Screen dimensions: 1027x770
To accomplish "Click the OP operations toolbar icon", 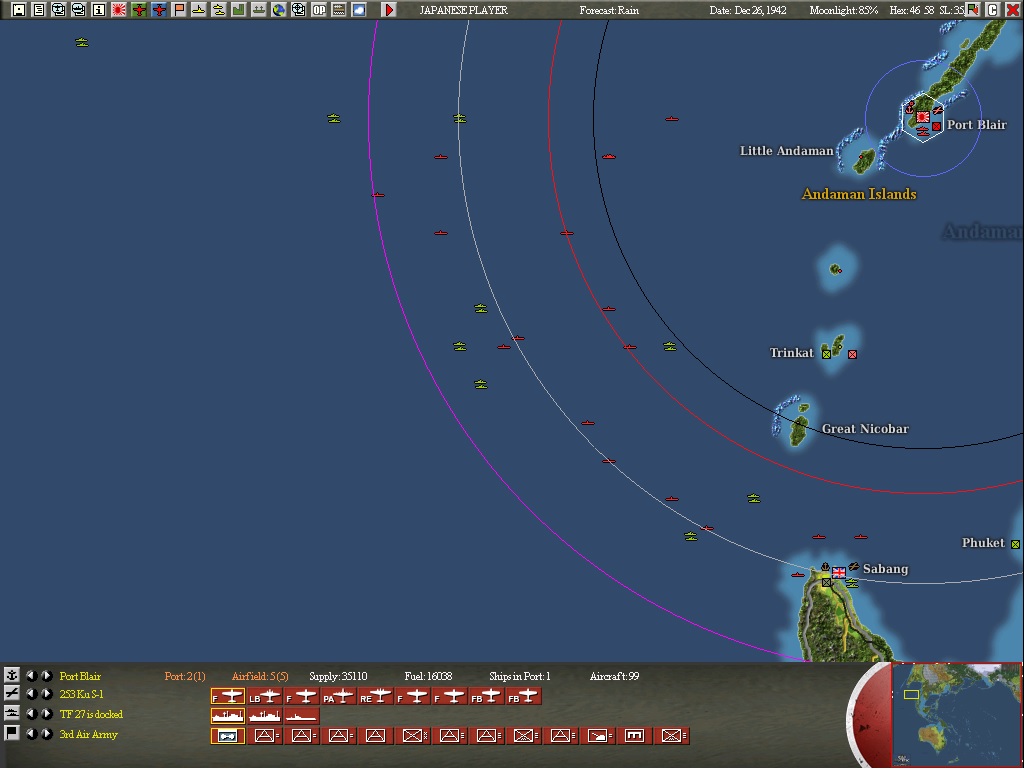I will click(319, 10).
